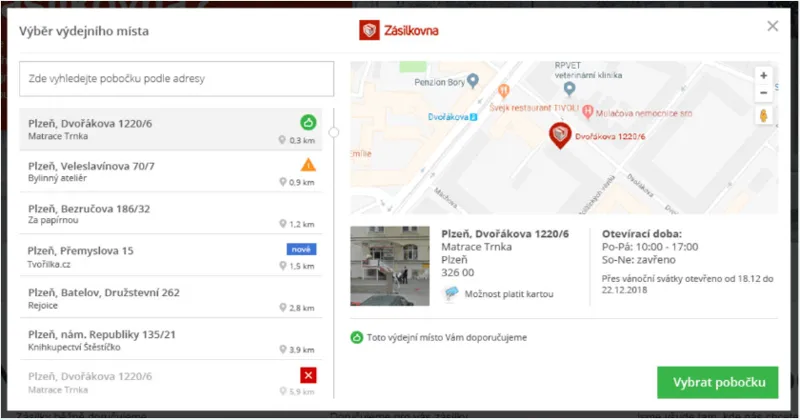The image size is (800, 420).
Task: Click the RPVET veterinární klinika pin
Action: click(569, 89)
